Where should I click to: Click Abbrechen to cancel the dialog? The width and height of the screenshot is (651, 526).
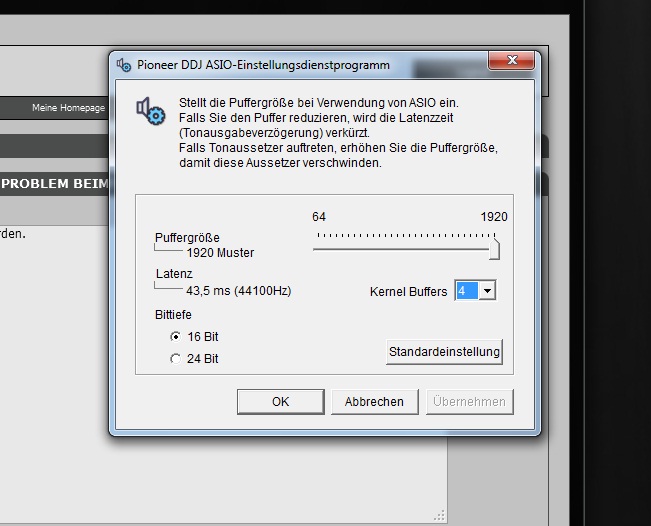click(374, 401)
